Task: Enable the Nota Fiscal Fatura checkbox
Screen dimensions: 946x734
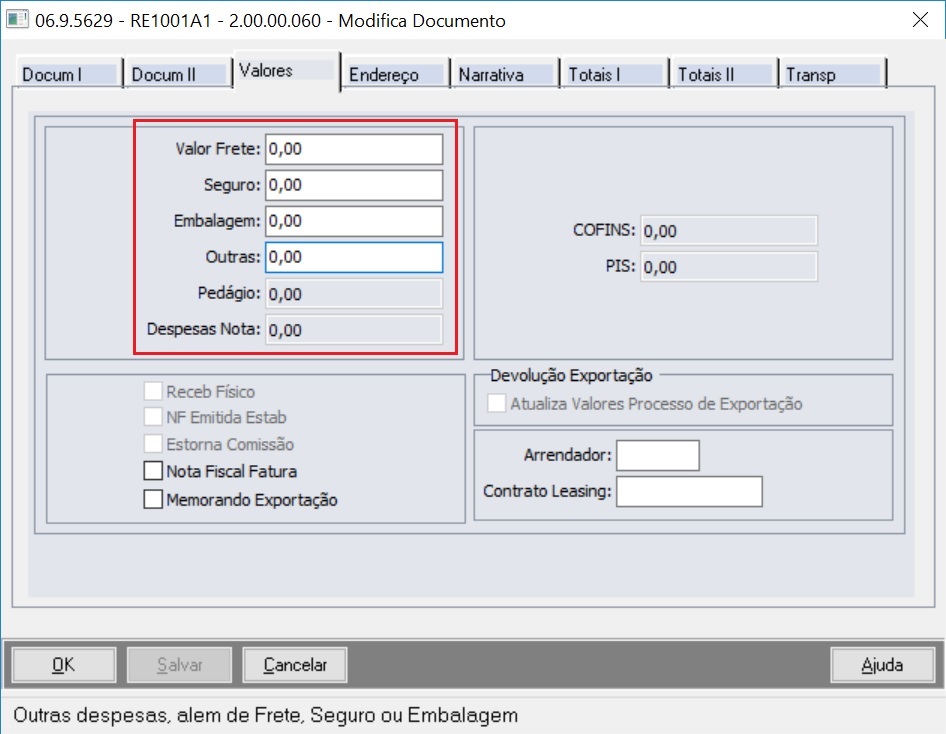Action: (153, 471)
